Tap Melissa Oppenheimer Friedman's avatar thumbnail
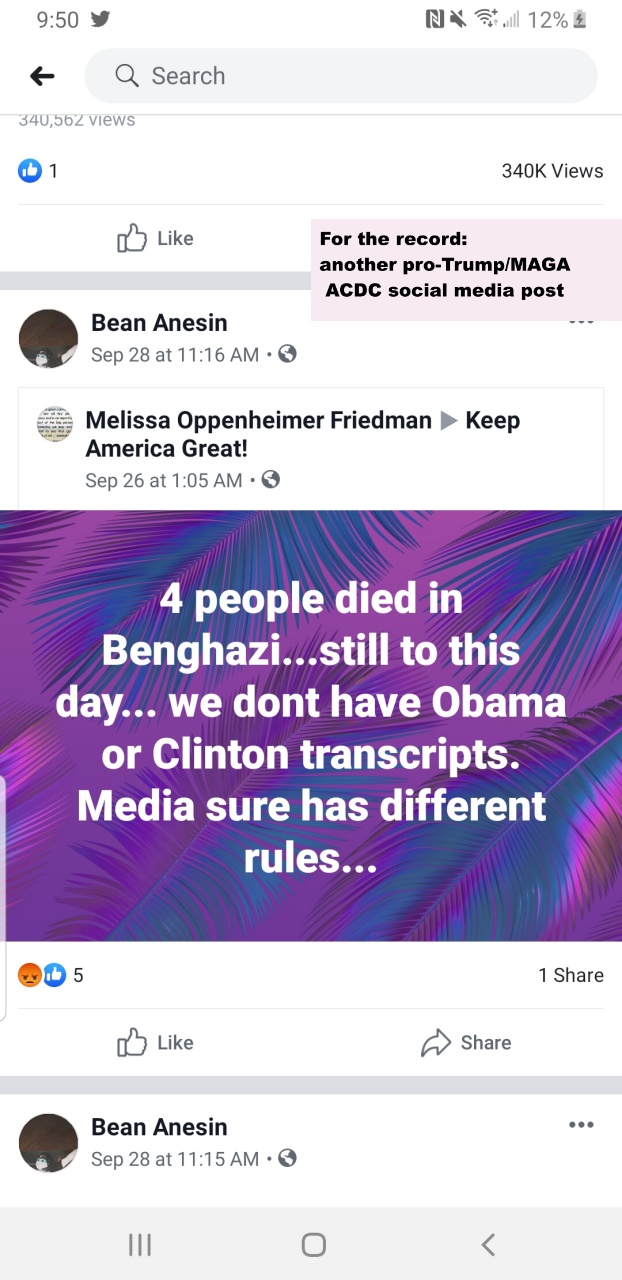The image size is (622, 1280). (55, 424)
